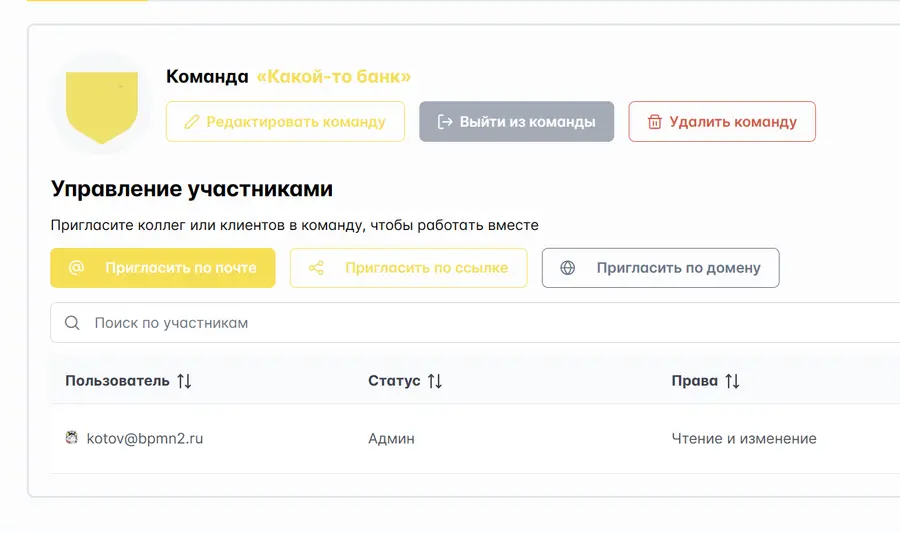
Task: Click the trash icon in Удалить команду
Action: click(x=655, y=122)
